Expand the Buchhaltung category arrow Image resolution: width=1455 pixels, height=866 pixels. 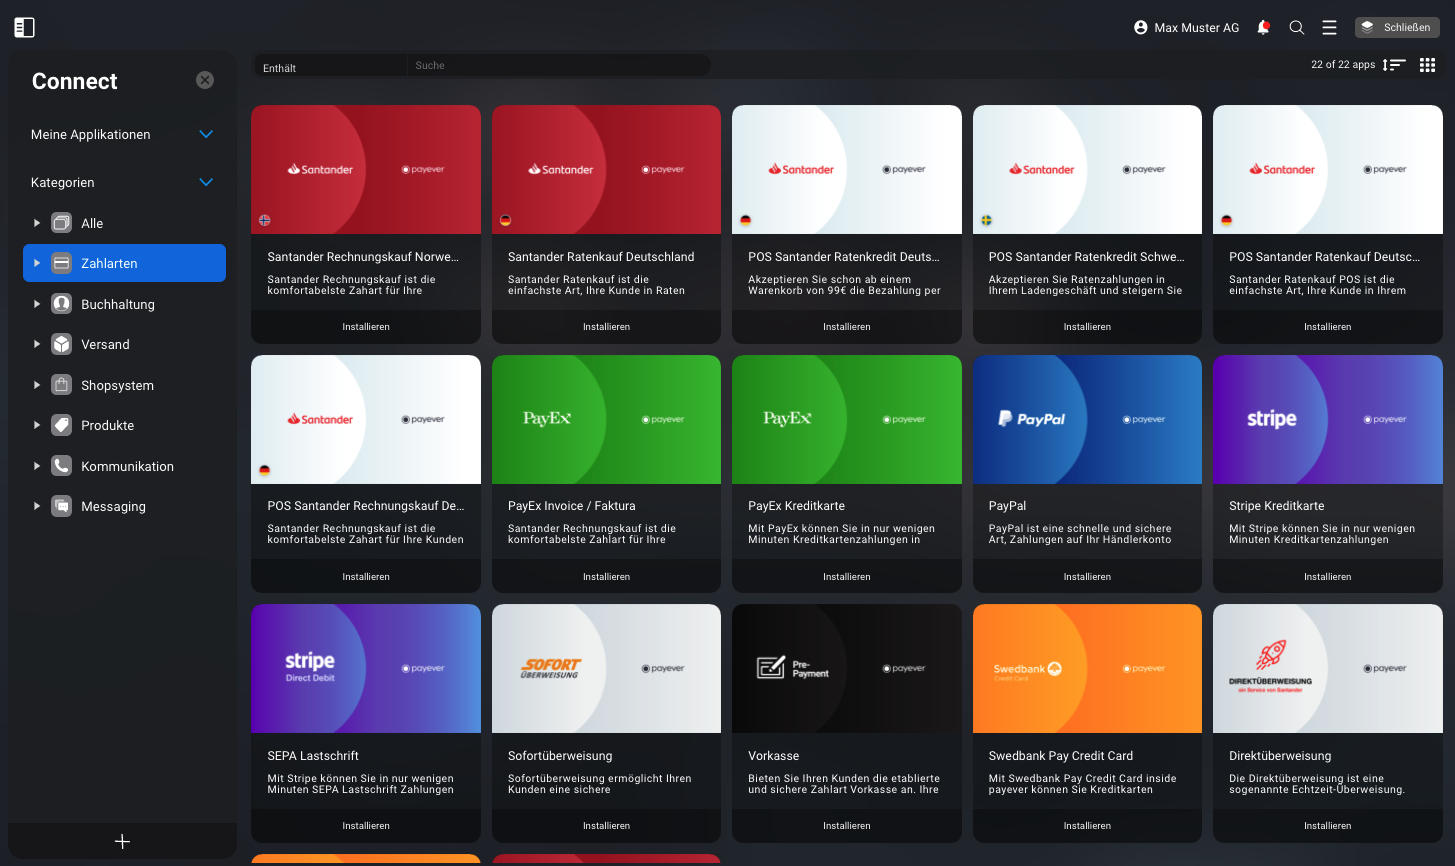(x=37, y=304)
